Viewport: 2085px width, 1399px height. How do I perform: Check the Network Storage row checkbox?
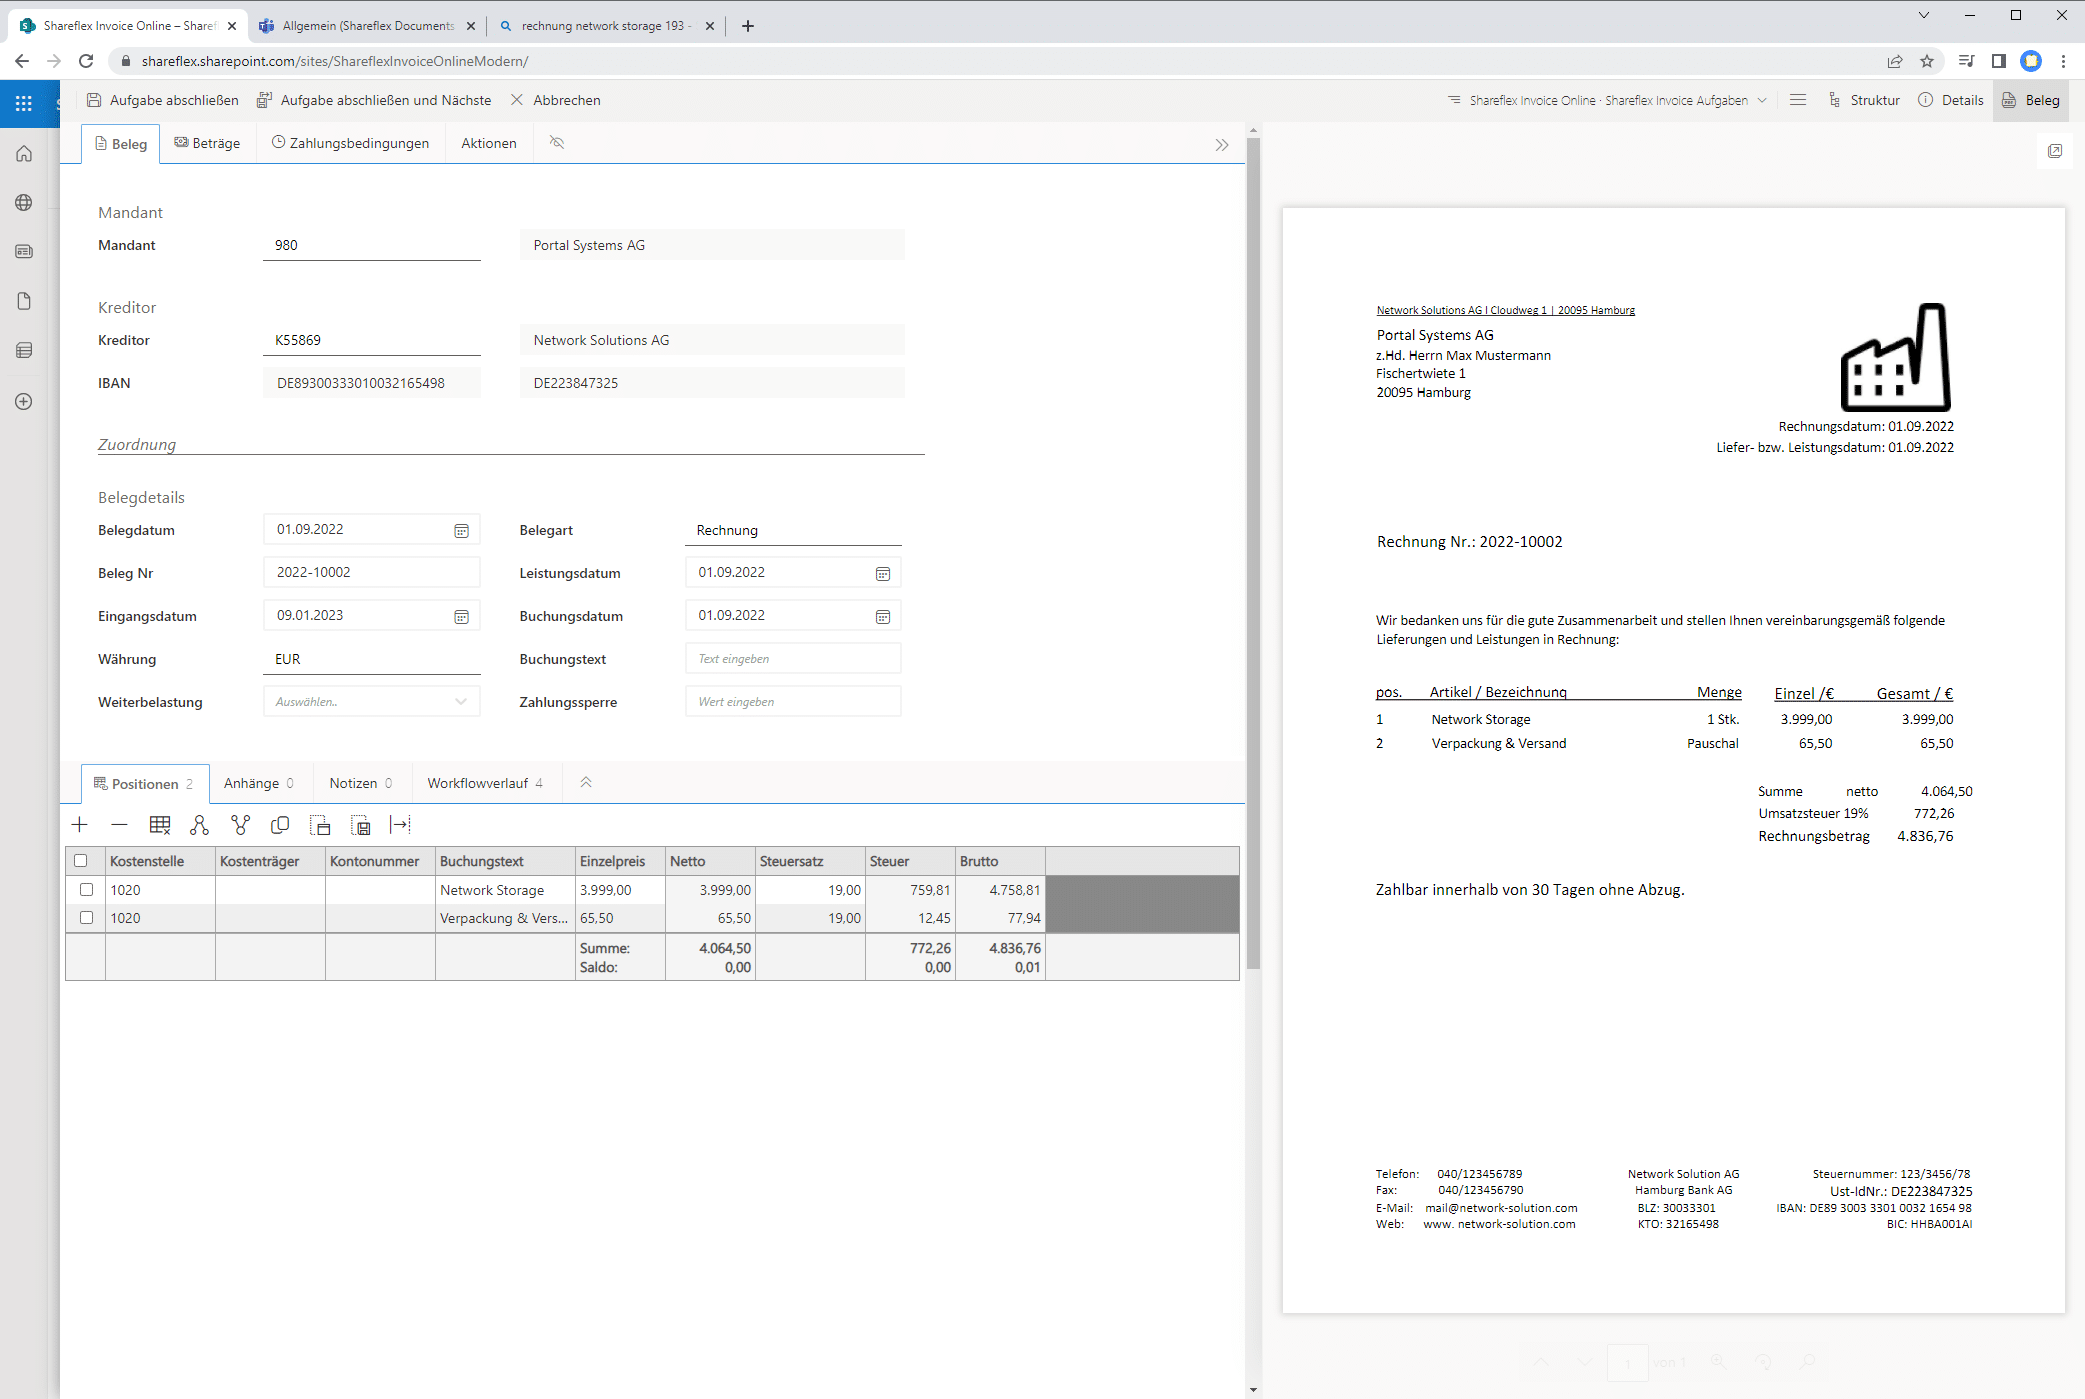point(87,890)
